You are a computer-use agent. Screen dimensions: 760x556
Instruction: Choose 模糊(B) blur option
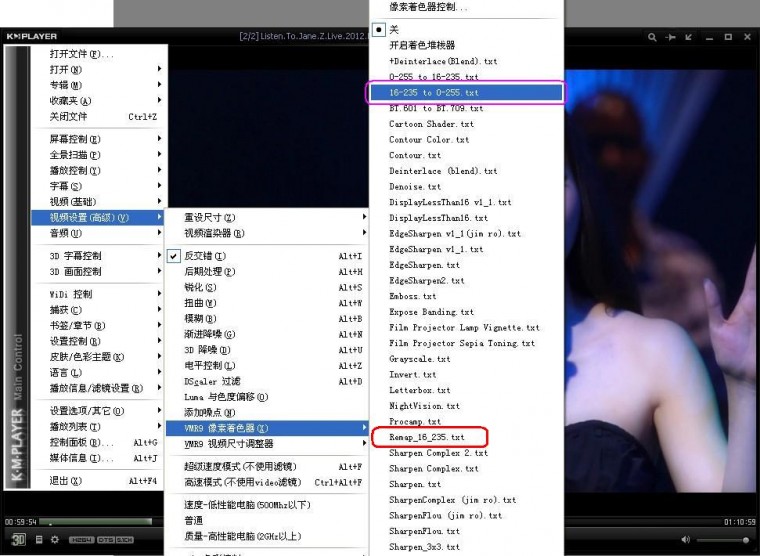(x=267, y=318)
